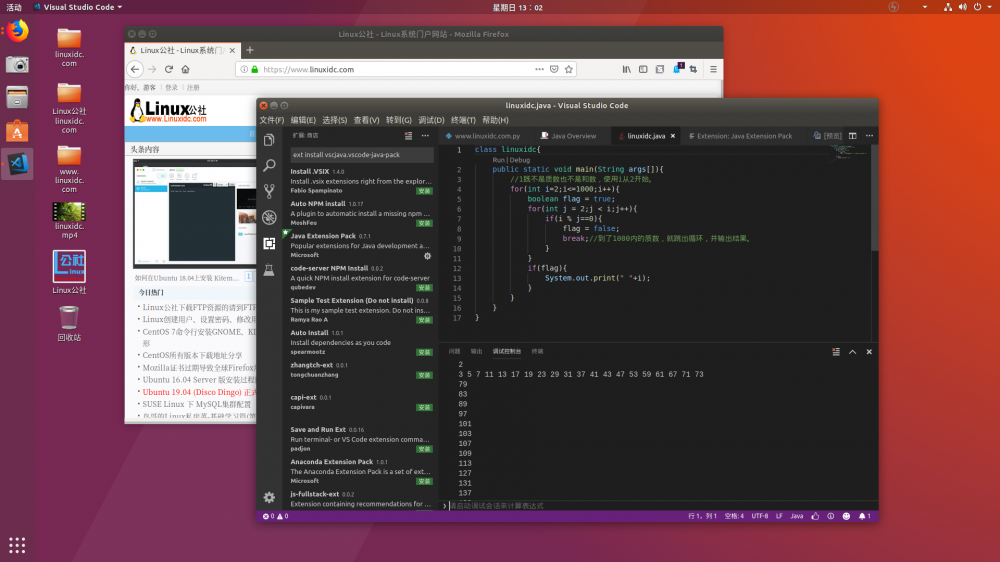Install the Auto NPM install extension

click(424, 223)
